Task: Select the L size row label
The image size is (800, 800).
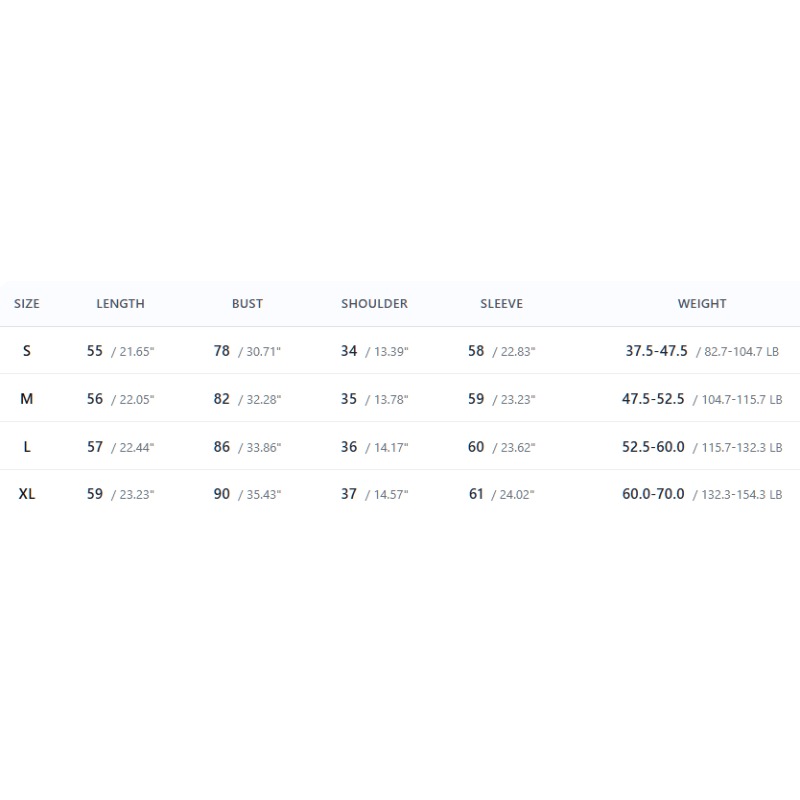Action: [27, 446]
